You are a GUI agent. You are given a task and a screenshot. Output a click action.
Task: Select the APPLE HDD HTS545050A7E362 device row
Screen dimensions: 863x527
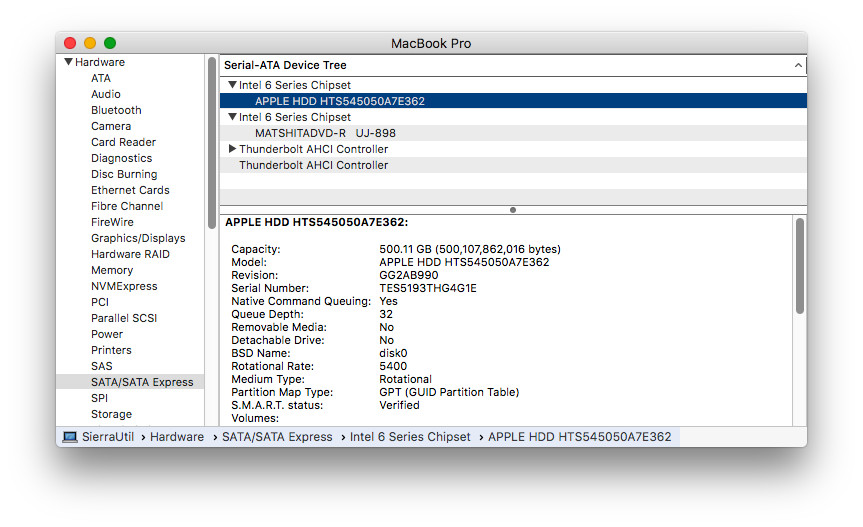coord(513,101)
